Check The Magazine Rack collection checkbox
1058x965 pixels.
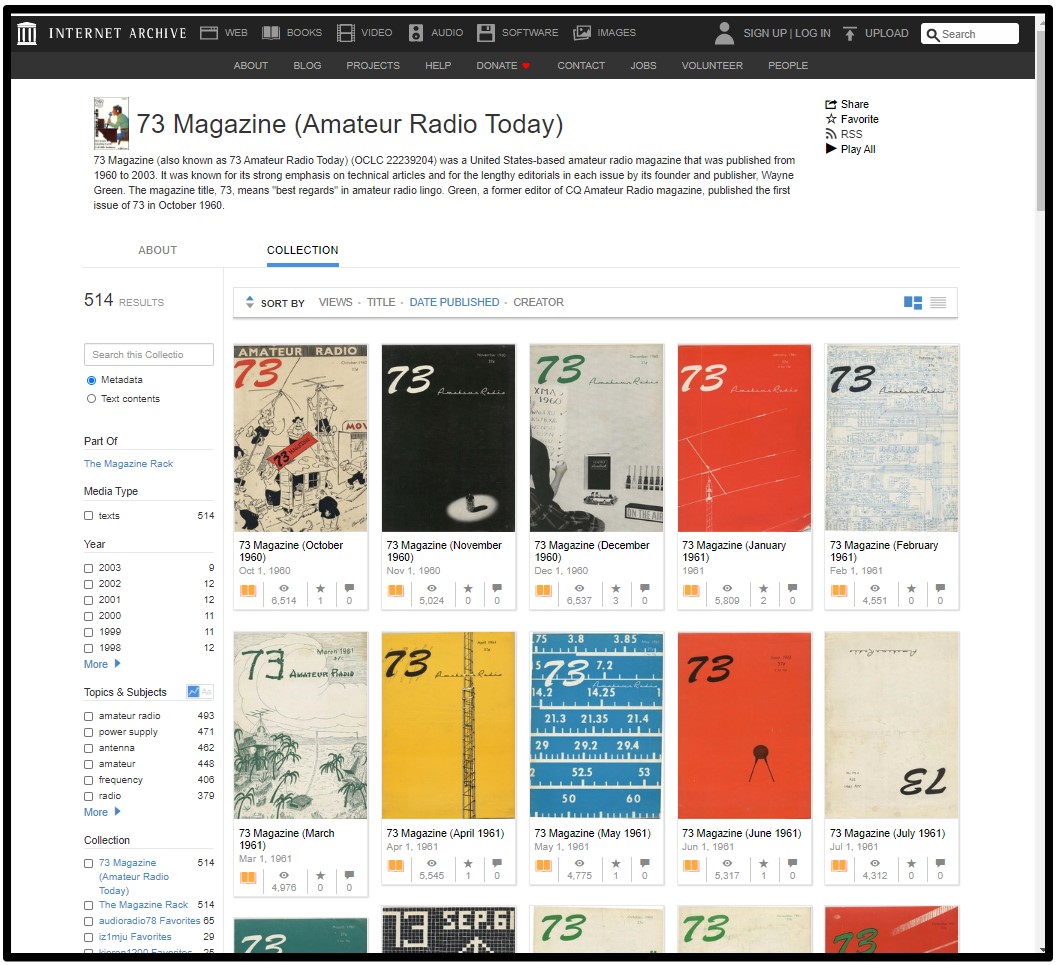point(88,906)
